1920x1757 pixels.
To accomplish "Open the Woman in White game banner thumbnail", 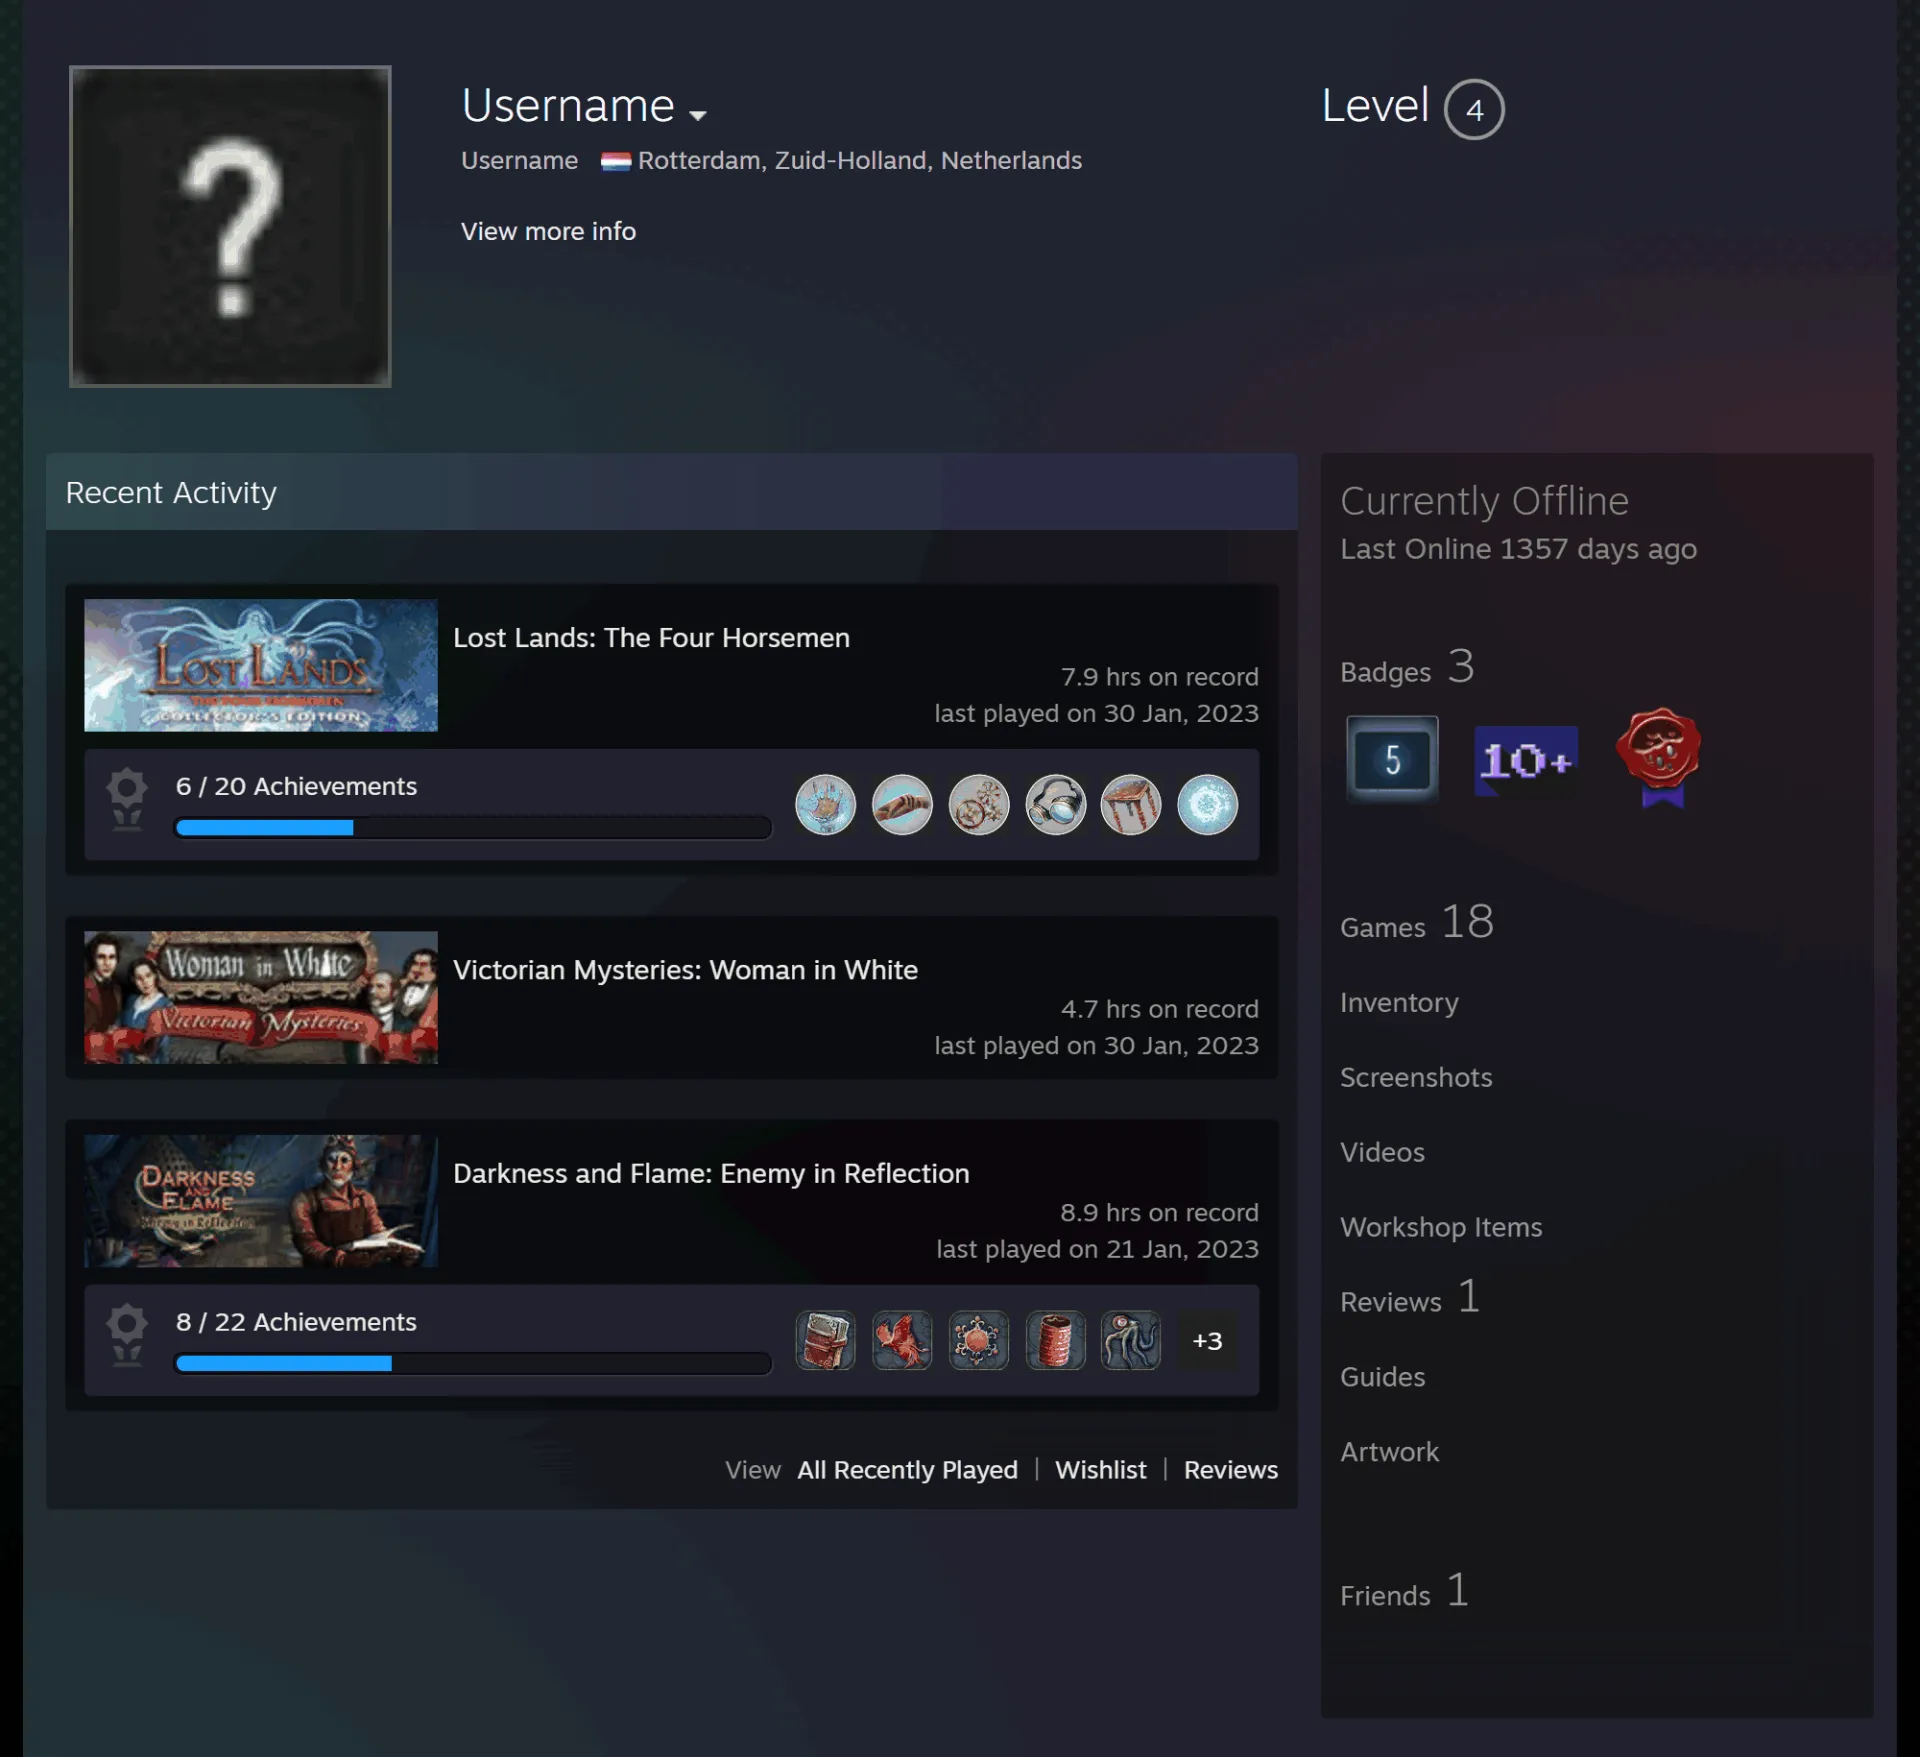I will (261, 997).
